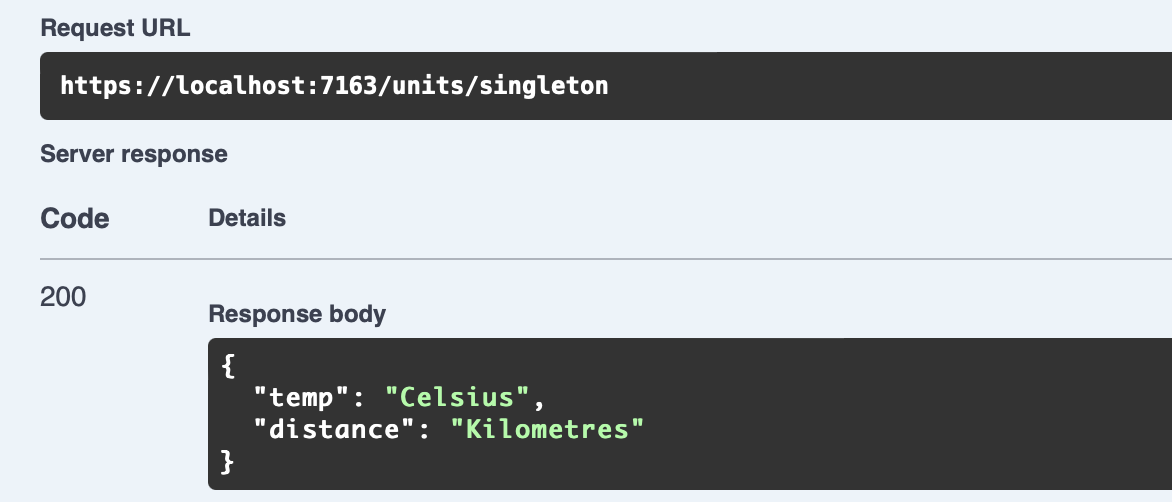Viewport: 1172px width, 502px height.
Task: Click the 200 status code
Action: coord(63,296)
